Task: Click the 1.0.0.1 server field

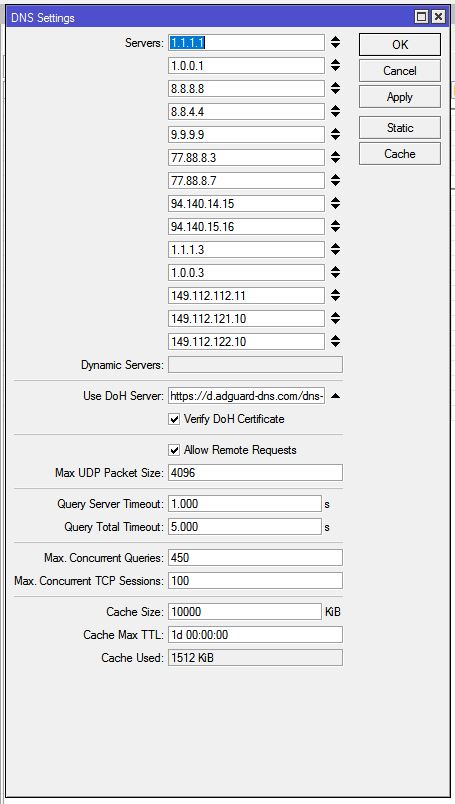Action: tap(246, 66)
